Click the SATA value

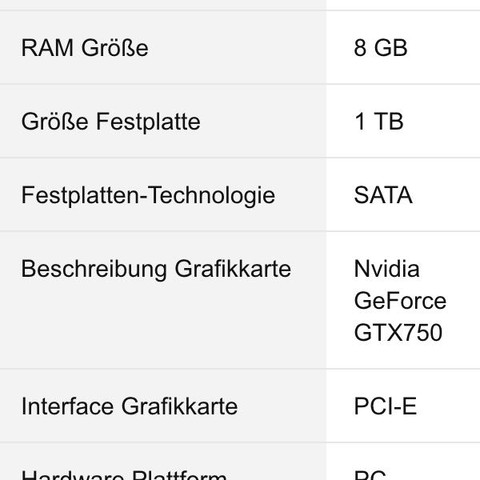383,195
